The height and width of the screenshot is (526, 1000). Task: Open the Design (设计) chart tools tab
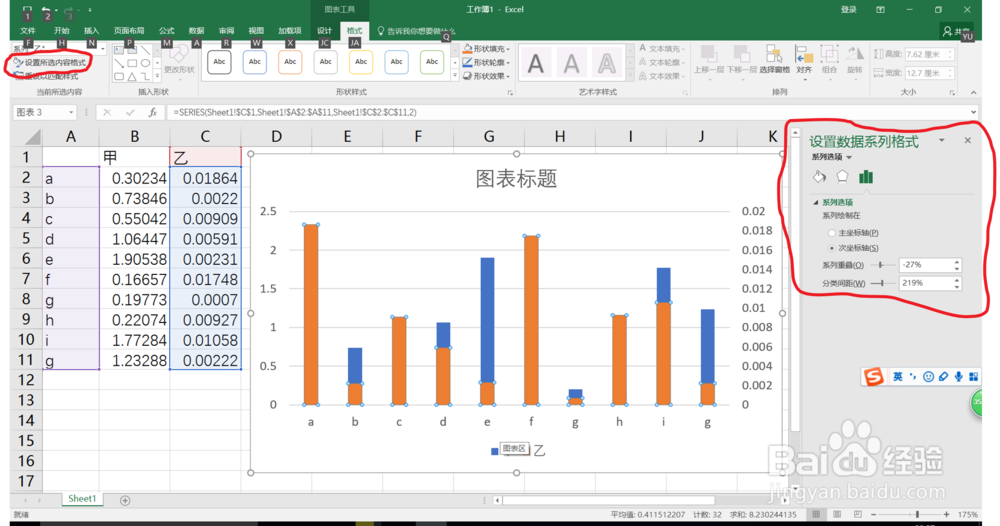(325, 31)
